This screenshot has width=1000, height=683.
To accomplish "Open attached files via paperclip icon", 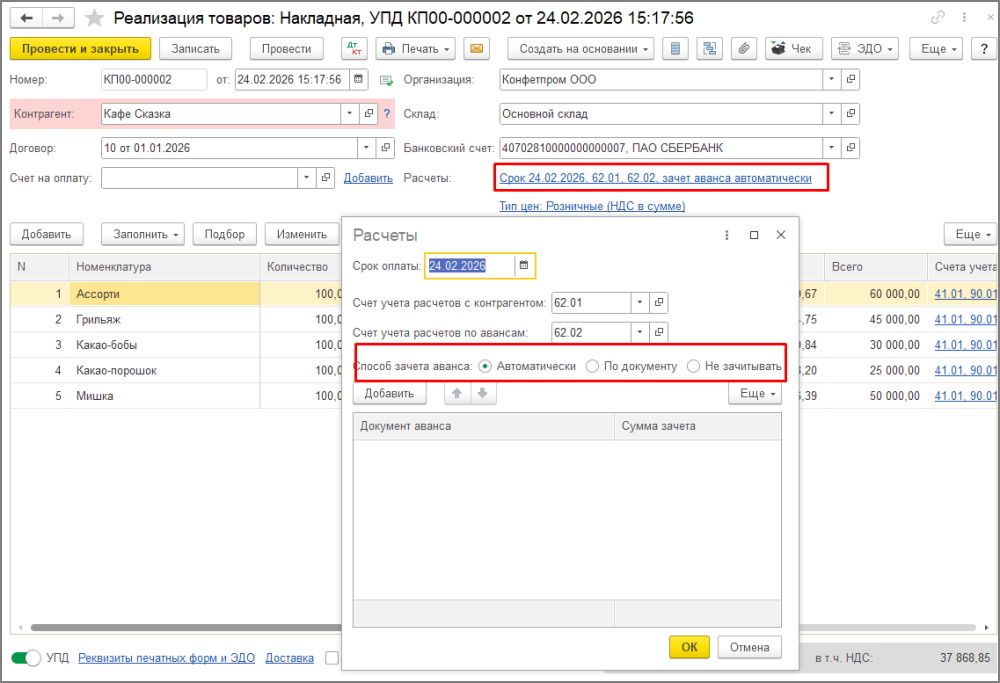I will 743,49.
